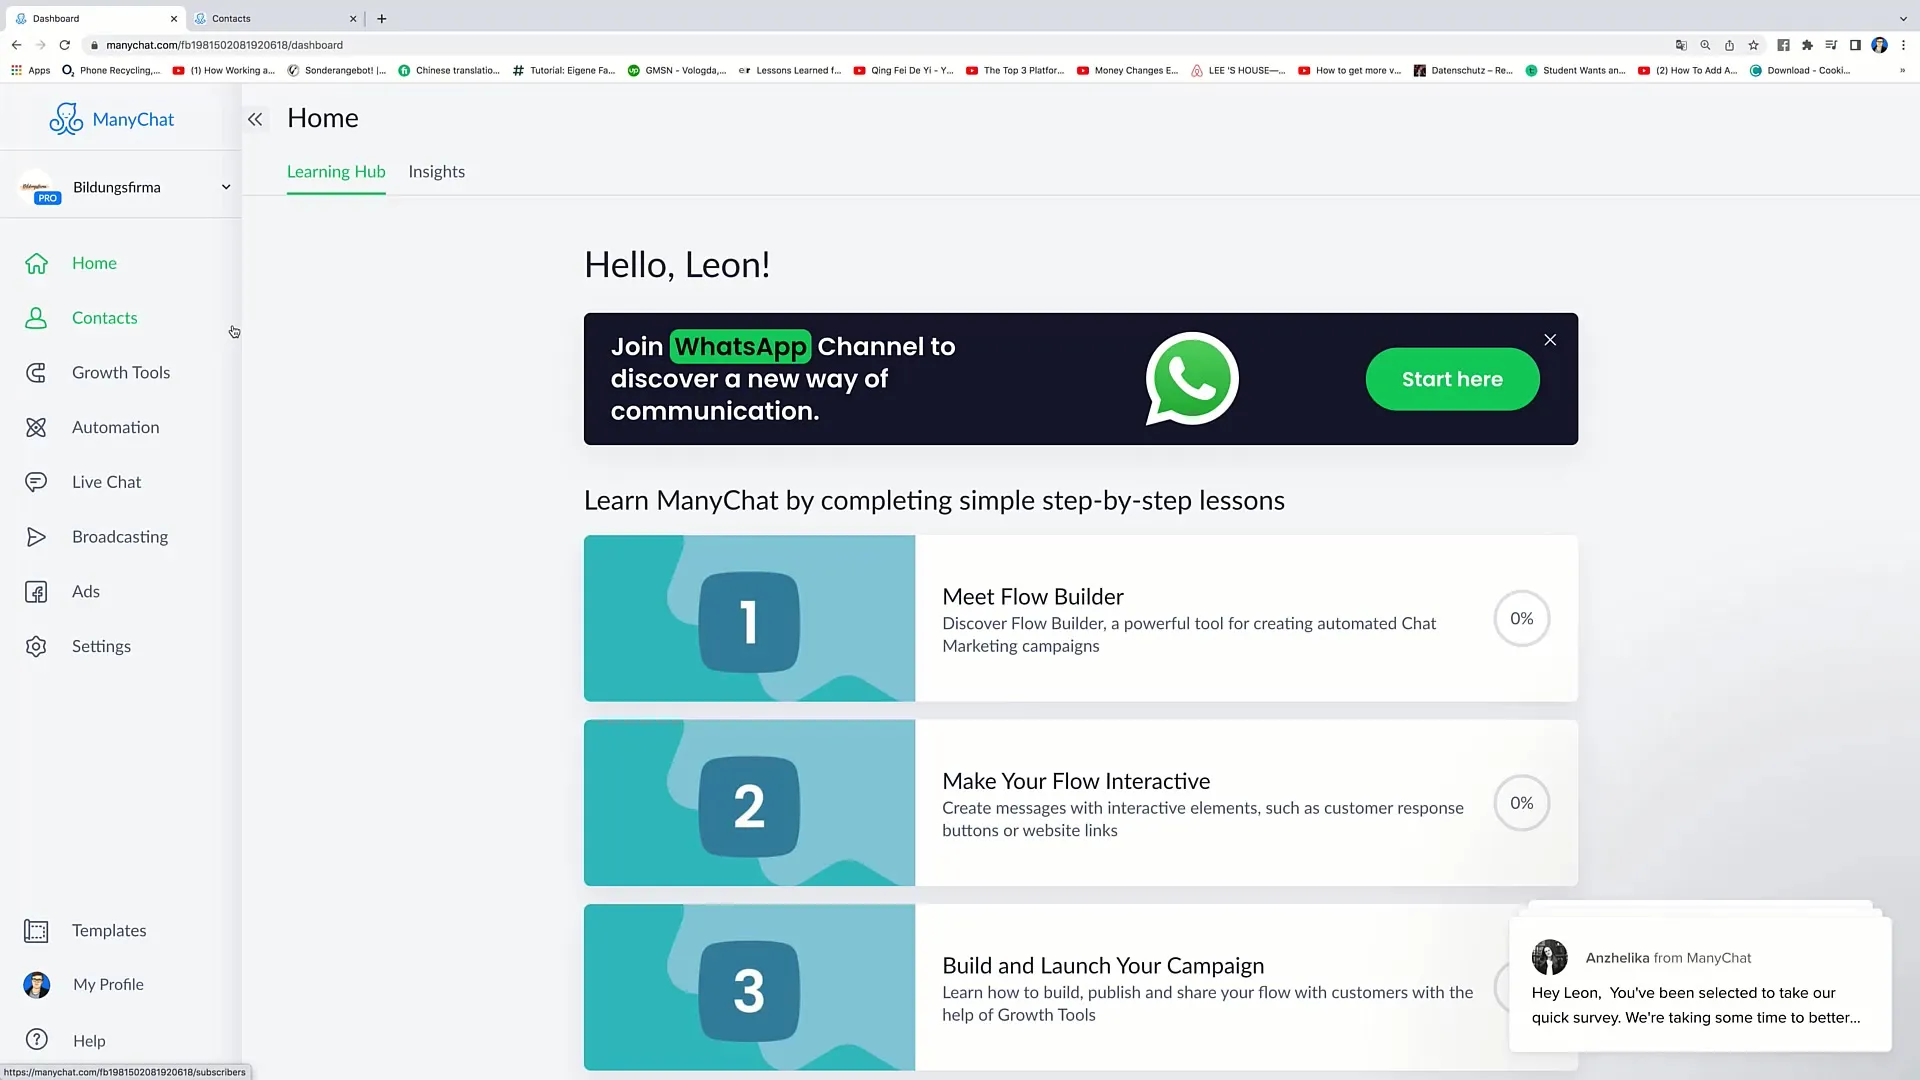Switch to the Insights tab

point(435,170)
